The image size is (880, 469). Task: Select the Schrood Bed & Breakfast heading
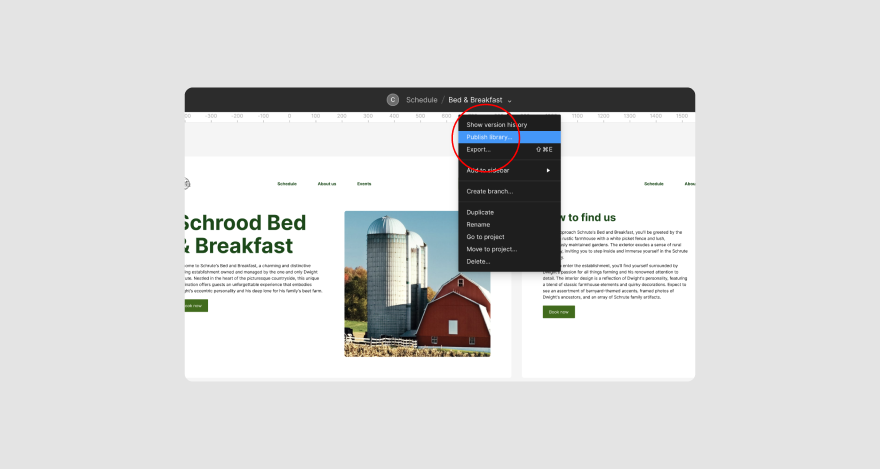[x=245, y=234]
